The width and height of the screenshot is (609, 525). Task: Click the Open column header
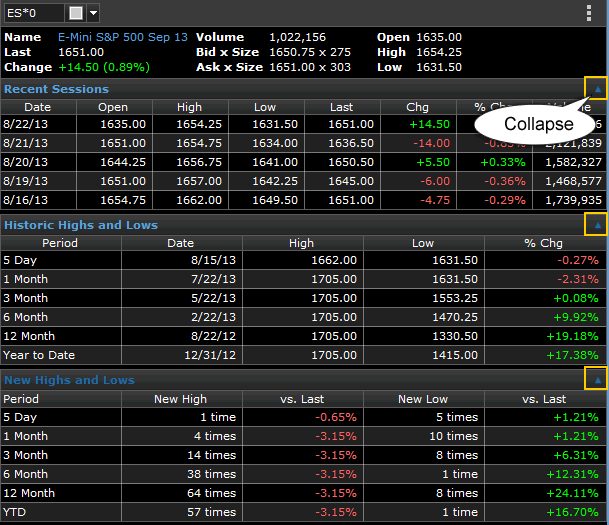(x=113, y=107)
